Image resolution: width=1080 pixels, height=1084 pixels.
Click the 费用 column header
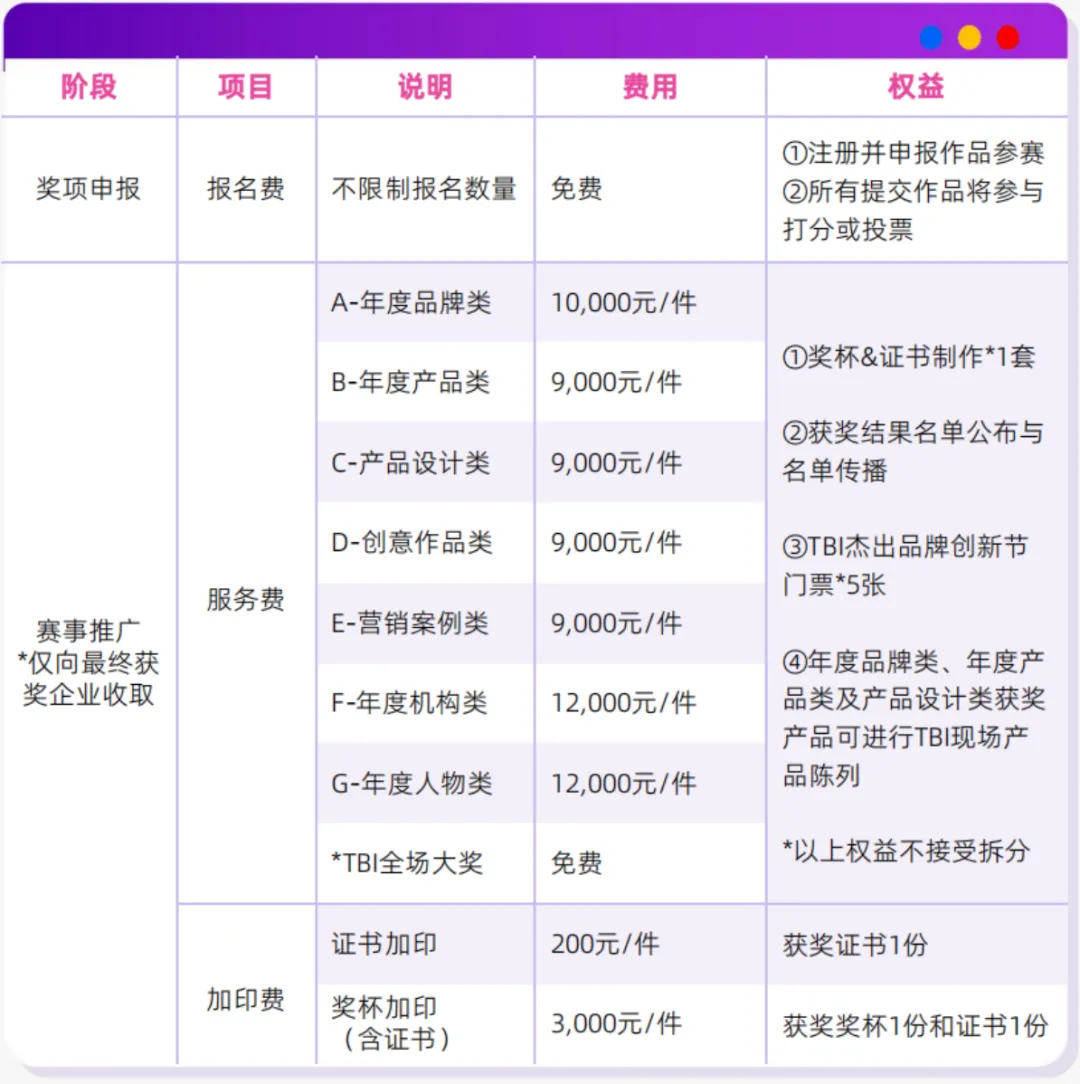649,87
